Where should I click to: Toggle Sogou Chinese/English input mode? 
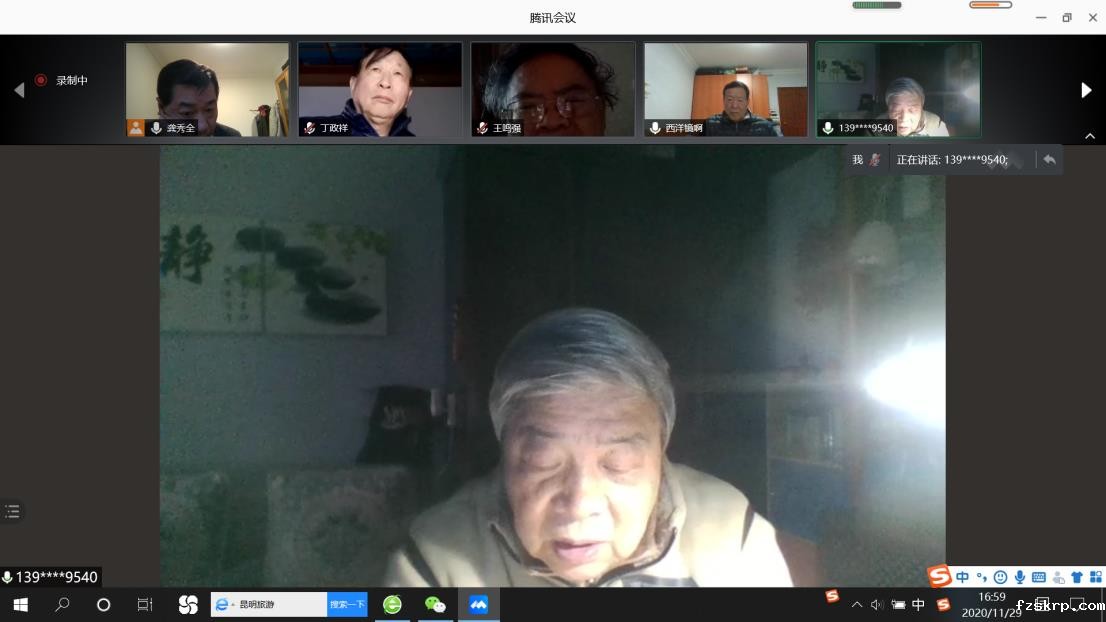[962, 577]
